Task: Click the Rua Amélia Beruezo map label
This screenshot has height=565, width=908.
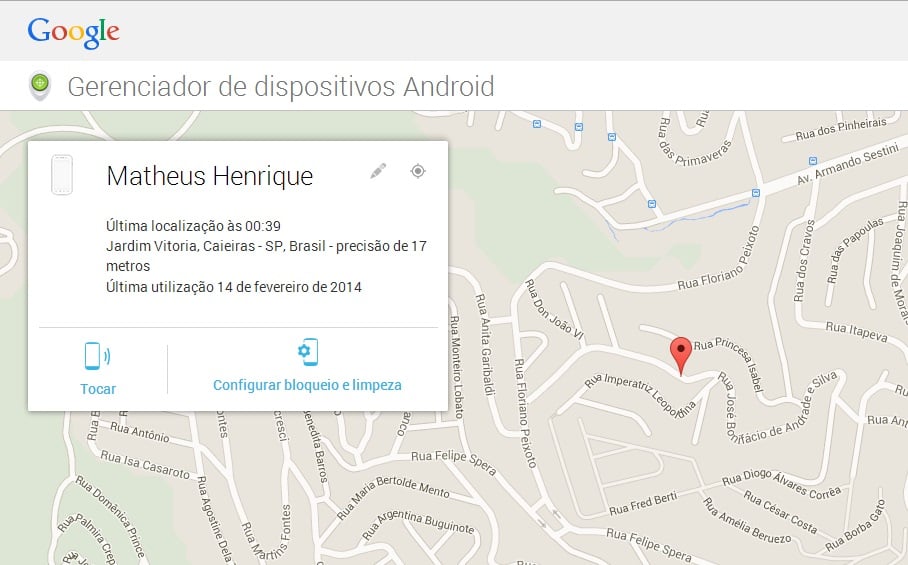Action: (746, 520)
